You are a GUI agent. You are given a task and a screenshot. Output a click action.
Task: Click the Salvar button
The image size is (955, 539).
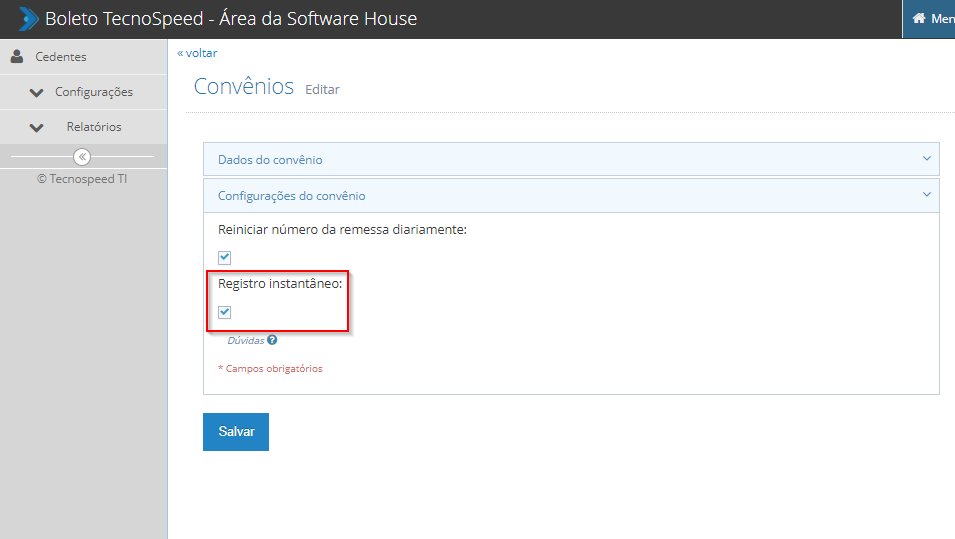click(x=236, y=432)
